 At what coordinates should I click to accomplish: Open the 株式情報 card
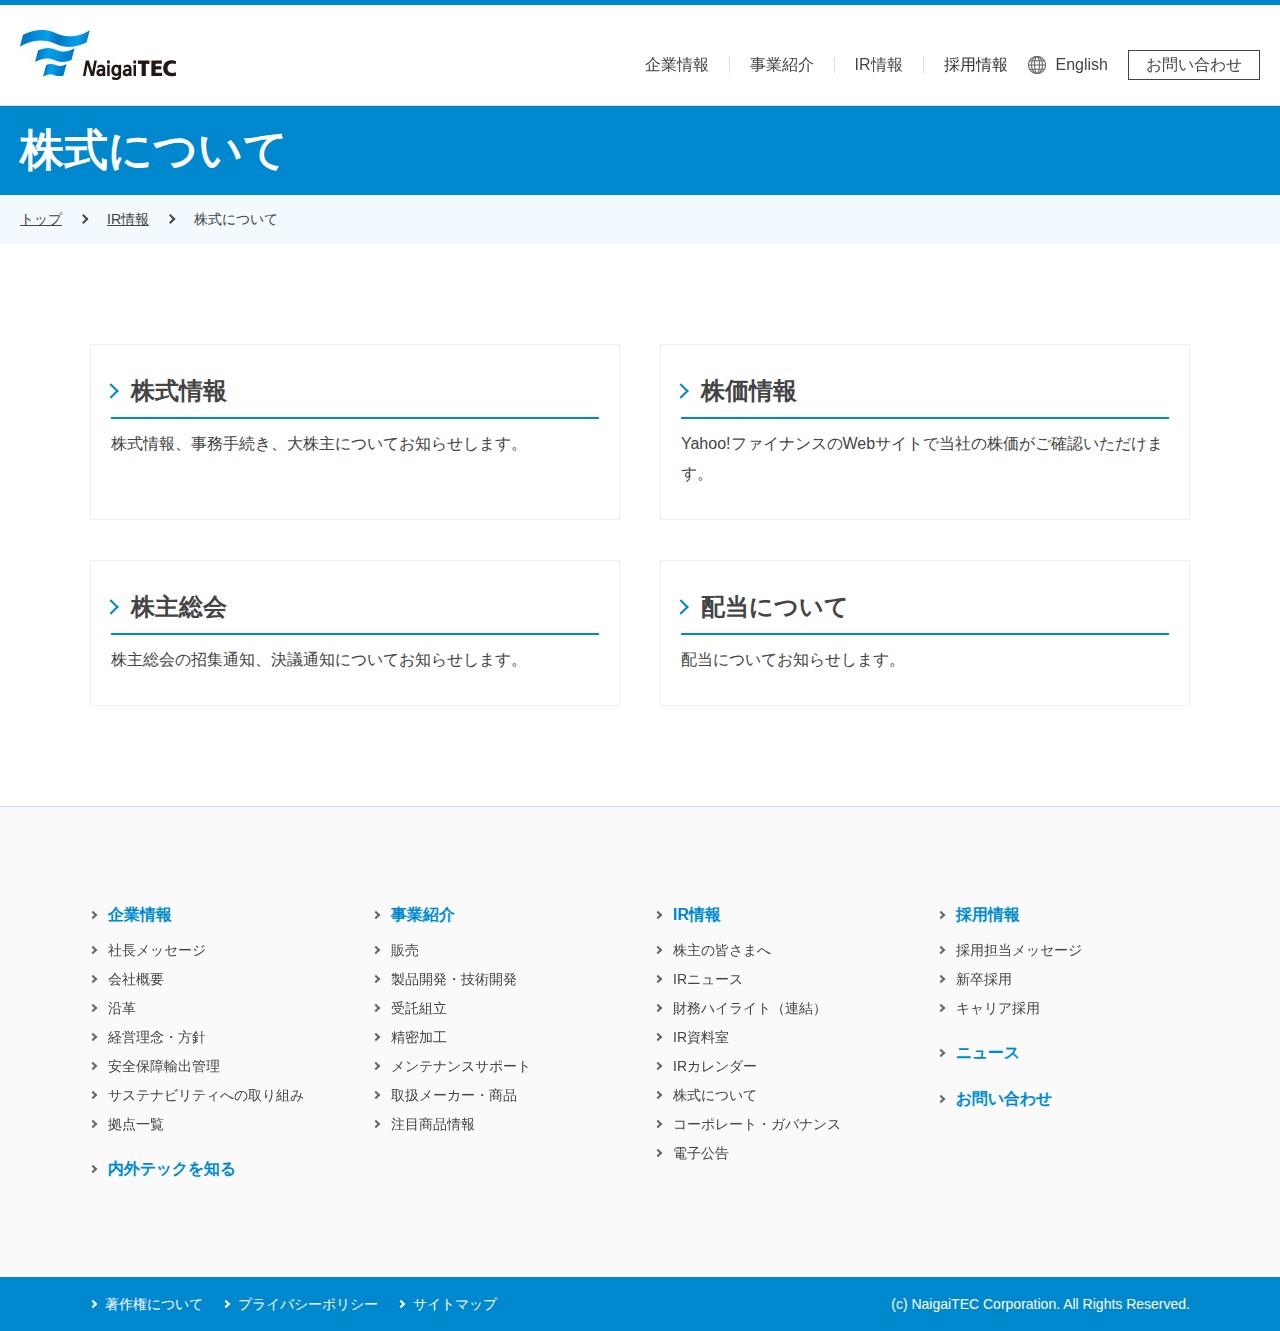click(355, 432)
